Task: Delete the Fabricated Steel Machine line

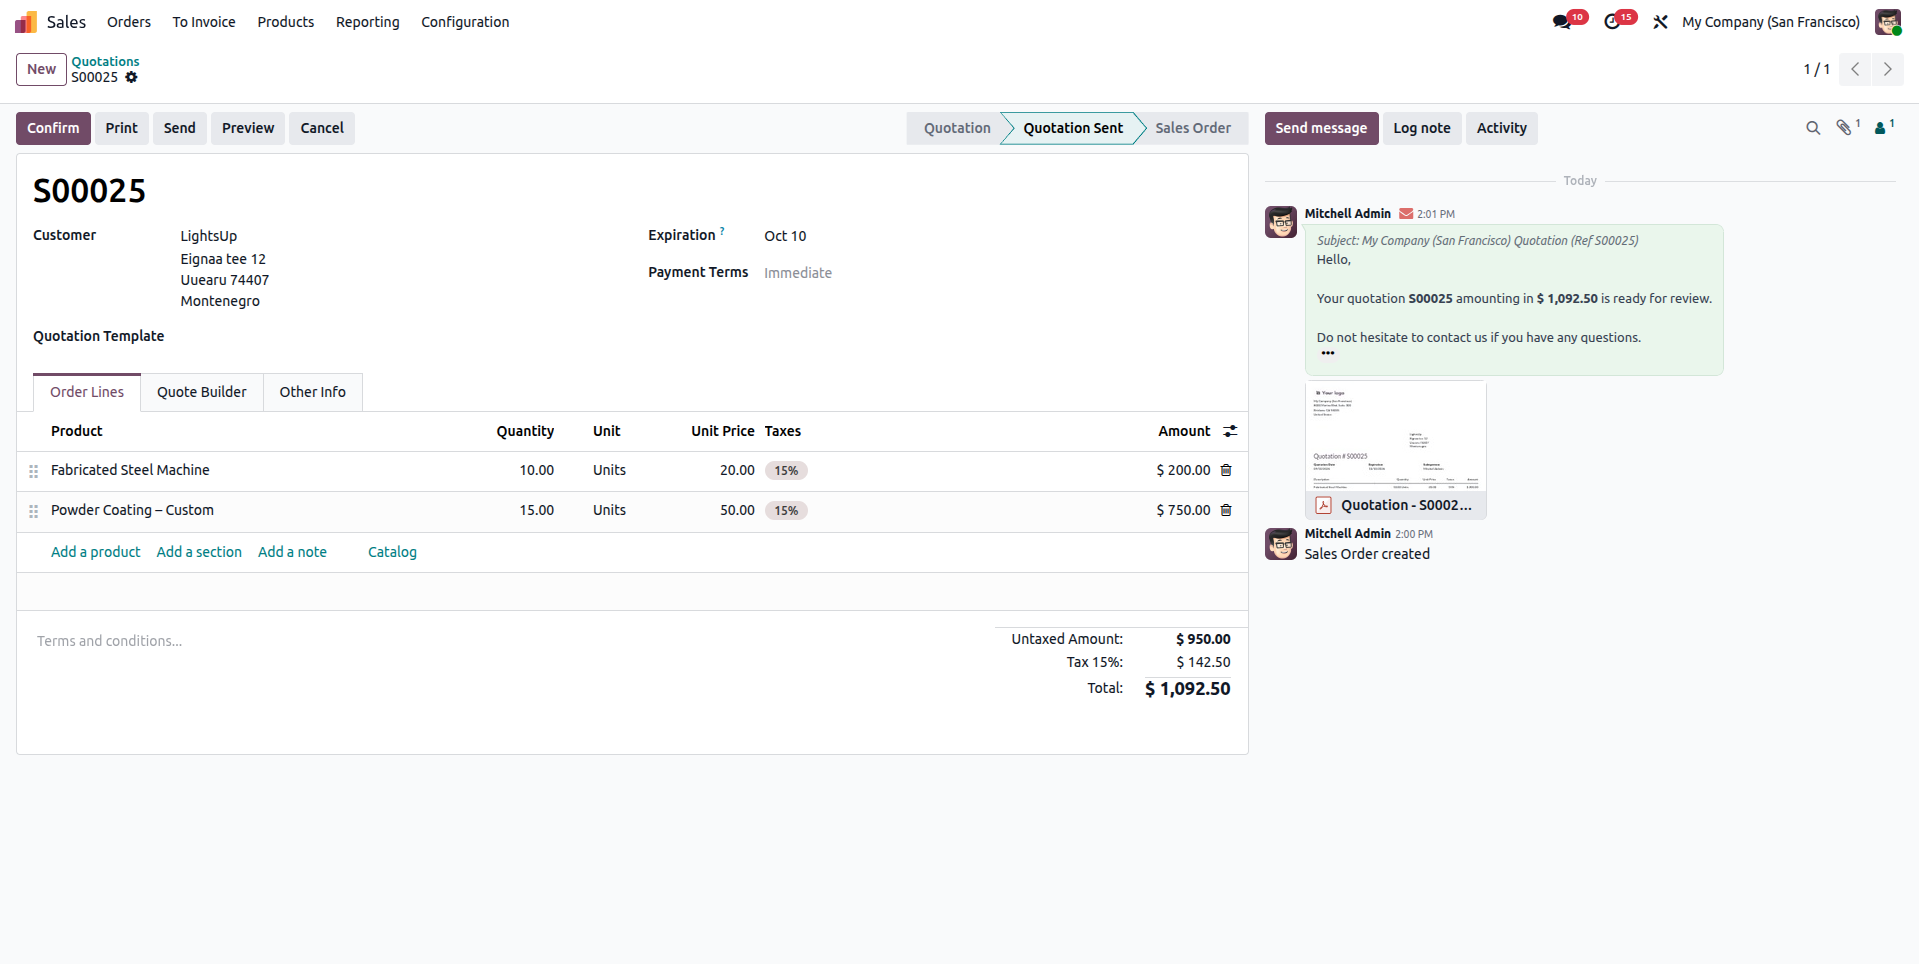Action: point(1226,470)
